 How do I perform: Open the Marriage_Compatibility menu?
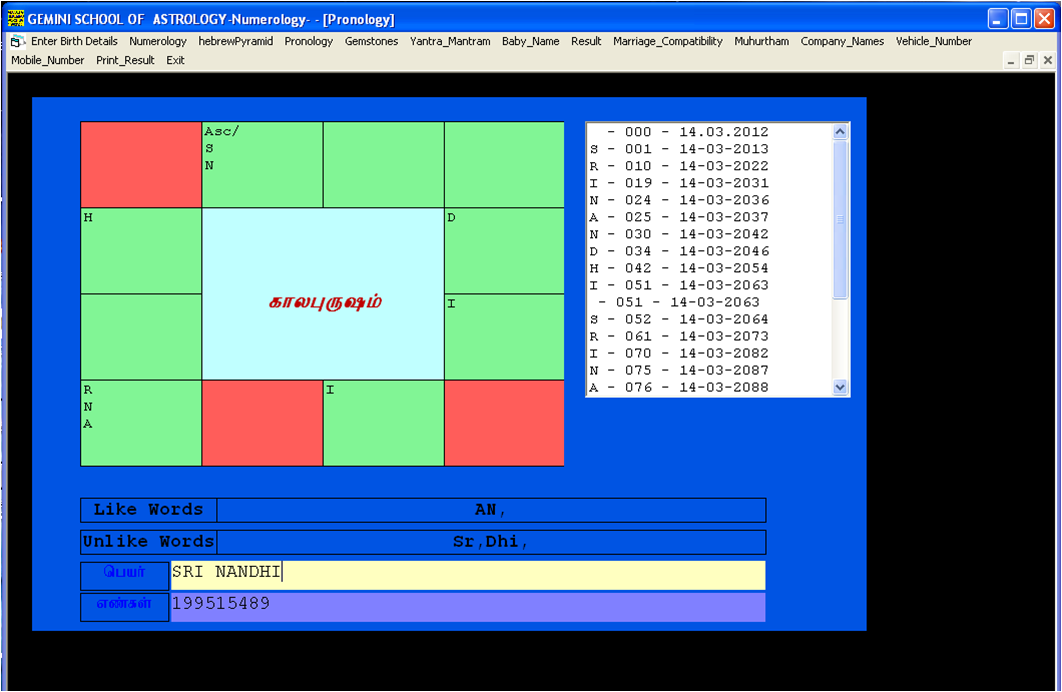(x=668, y=41)
